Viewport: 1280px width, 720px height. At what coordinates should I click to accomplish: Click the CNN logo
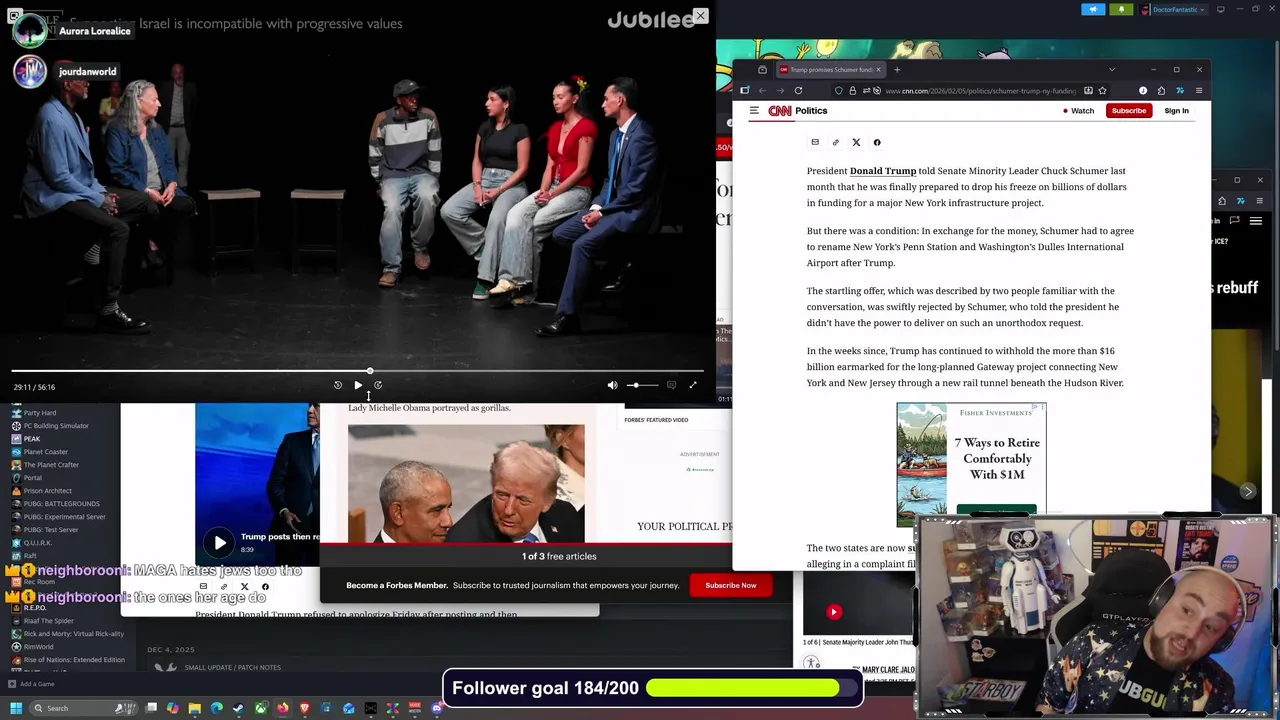[x=780, y=111]
